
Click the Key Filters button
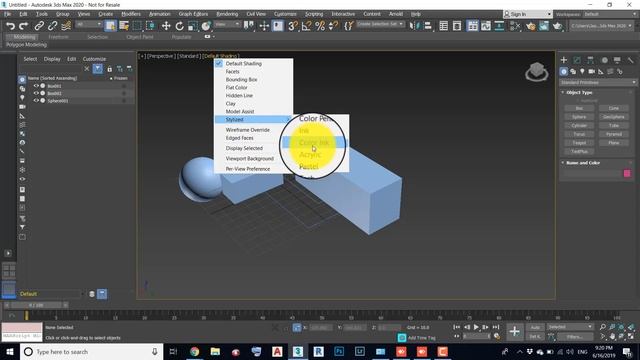pos(575,337)
